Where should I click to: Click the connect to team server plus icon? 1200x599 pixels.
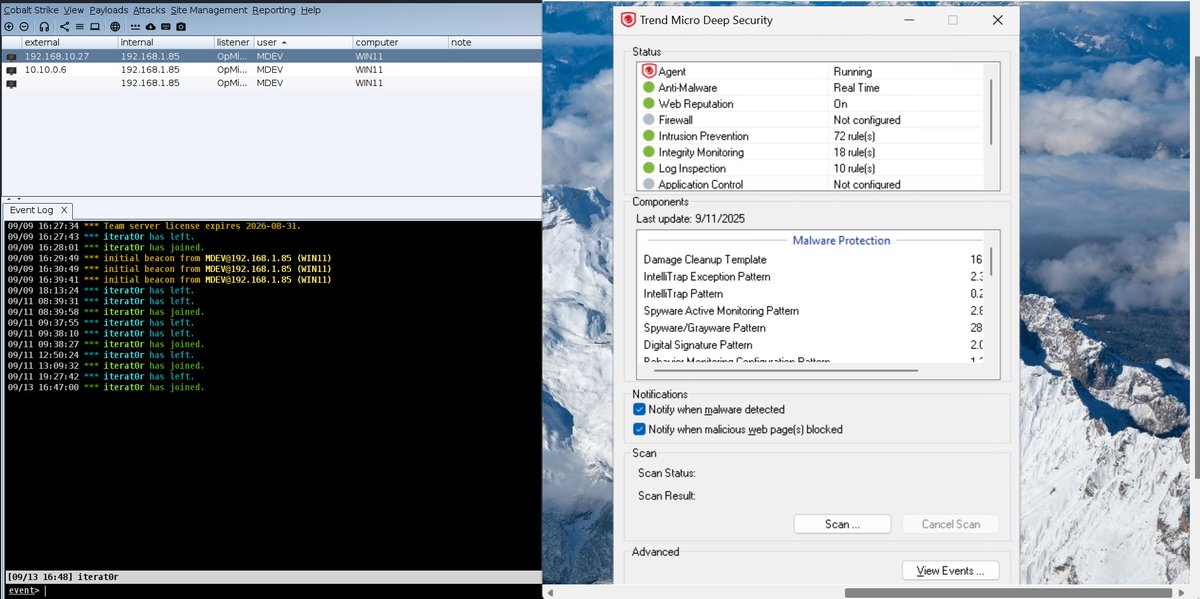click(9, 26)
